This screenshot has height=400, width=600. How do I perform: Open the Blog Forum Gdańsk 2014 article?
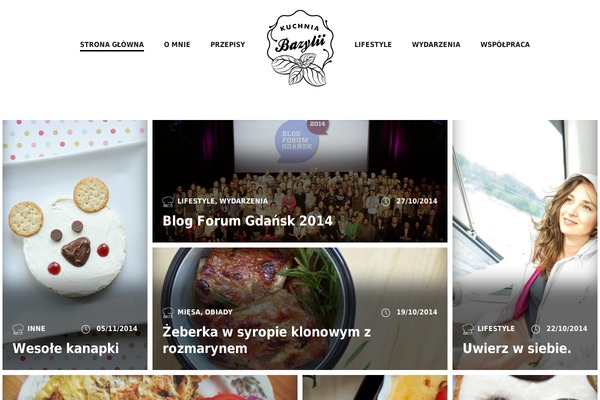pos(248,221)
